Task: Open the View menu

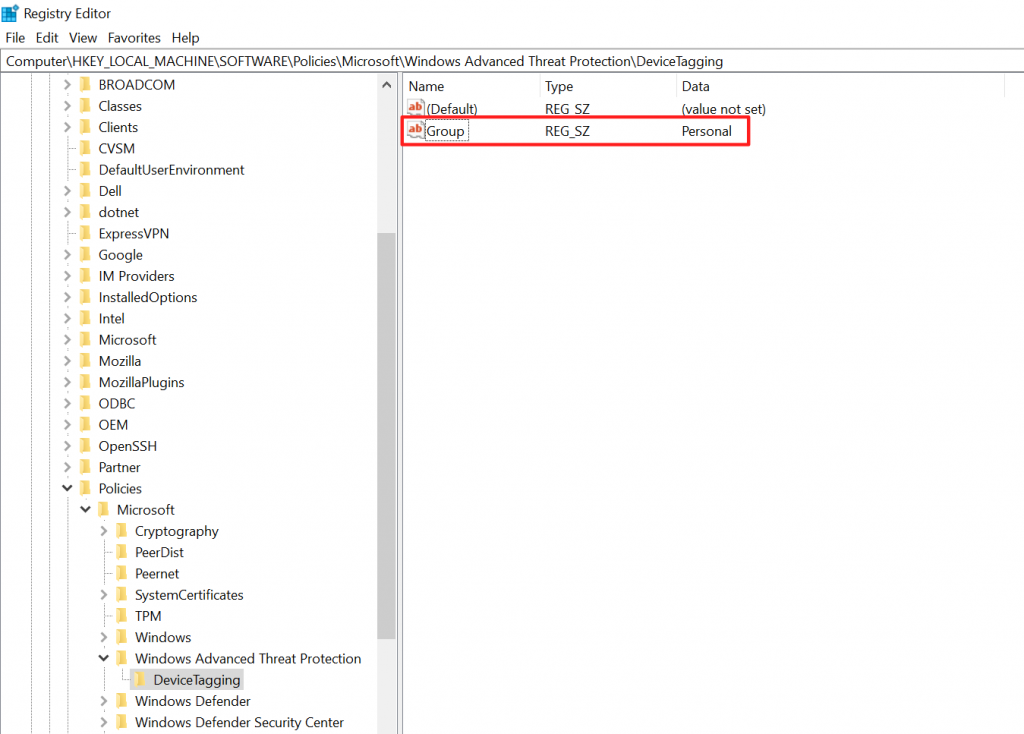Action: [83, 37]
